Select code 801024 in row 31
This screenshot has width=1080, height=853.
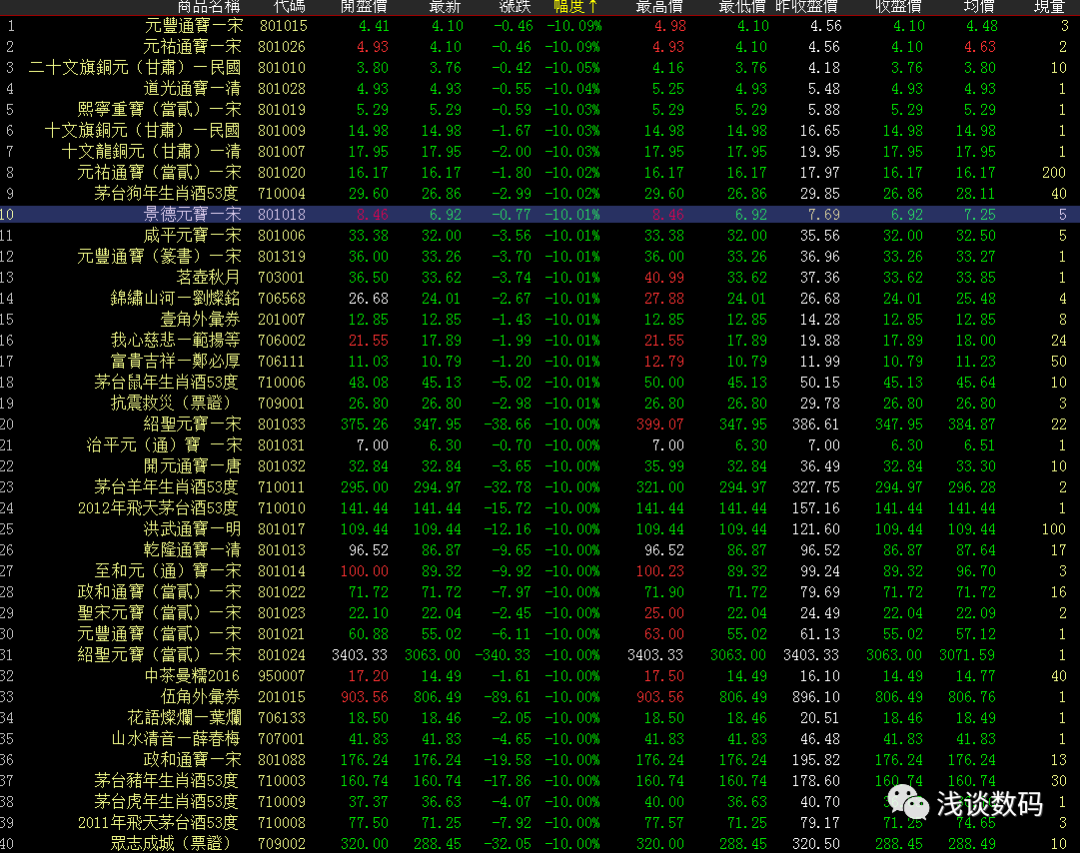(282, 655)
